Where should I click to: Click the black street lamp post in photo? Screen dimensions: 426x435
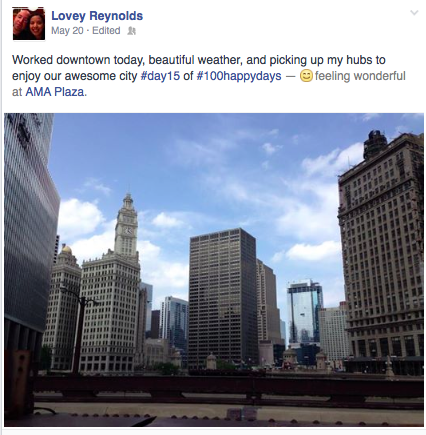pos(79,333)
